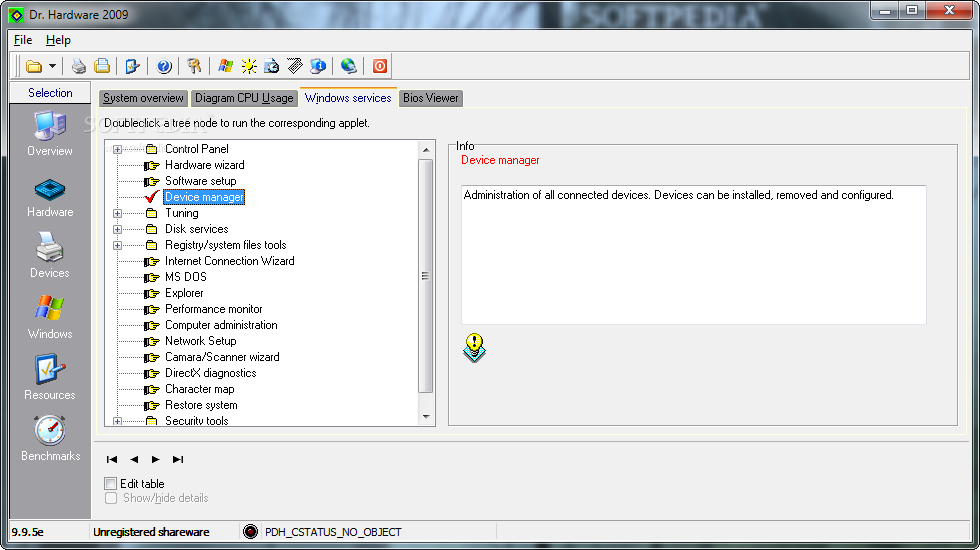The image size is (980, 550).
Task: Click the keys toolbar icon
Action: click(x=194, y=66)
